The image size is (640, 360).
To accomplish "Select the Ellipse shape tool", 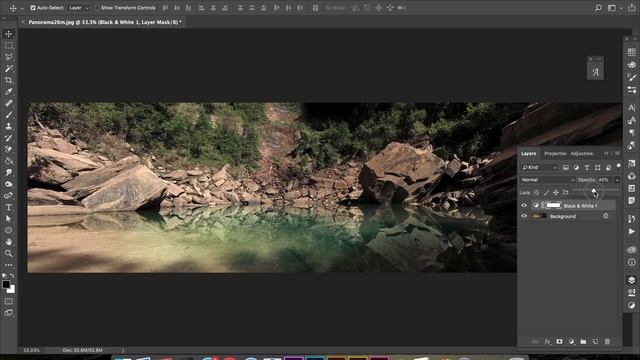I will tap(9, 230).
